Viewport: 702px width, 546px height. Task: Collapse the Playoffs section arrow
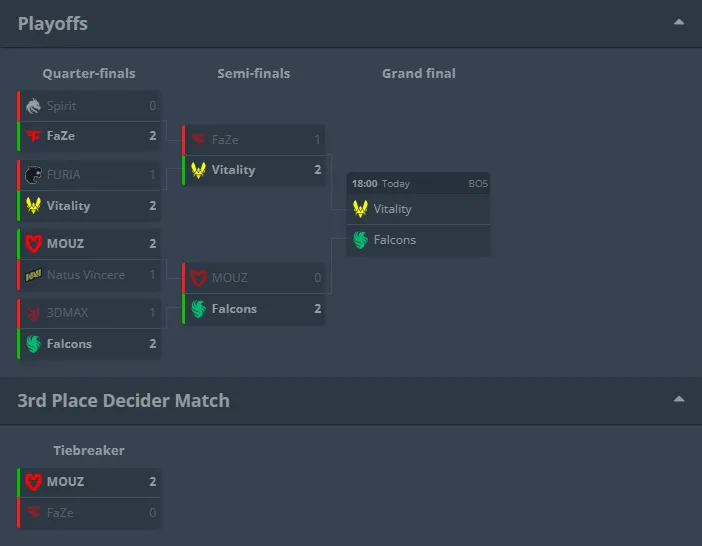click(x=679, y=22)
